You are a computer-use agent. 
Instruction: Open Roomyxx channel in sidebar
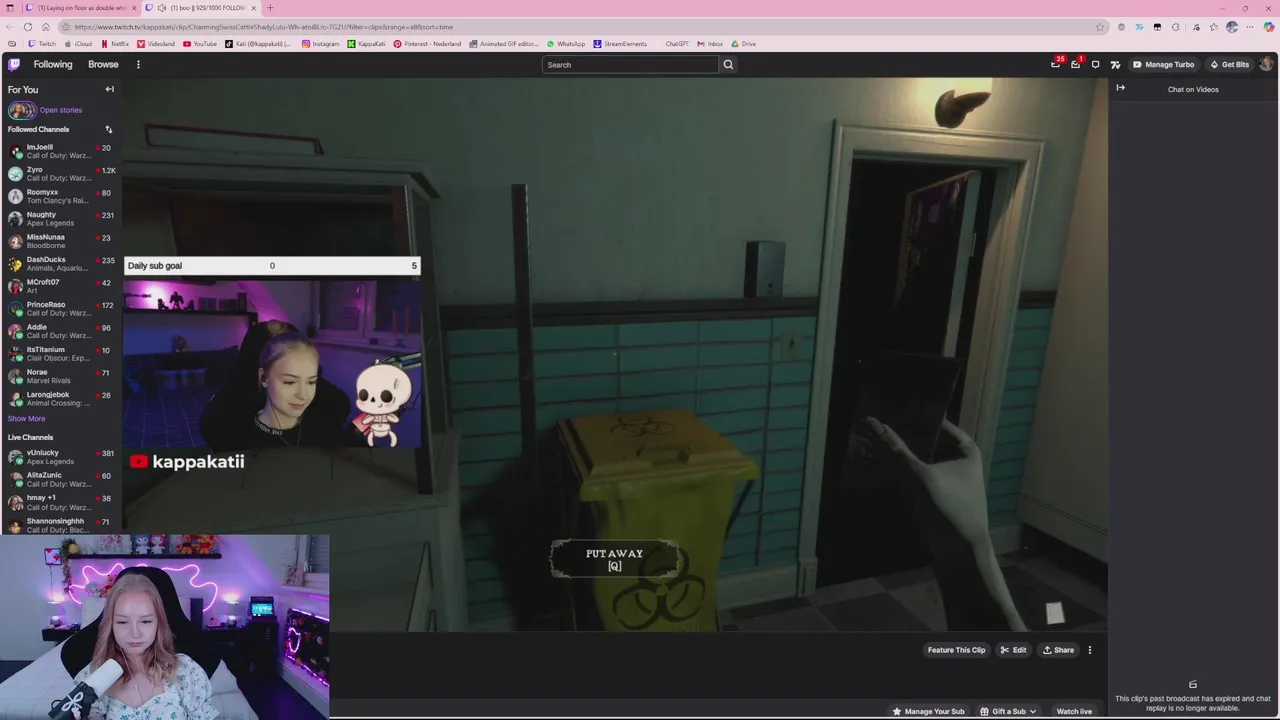60,196
